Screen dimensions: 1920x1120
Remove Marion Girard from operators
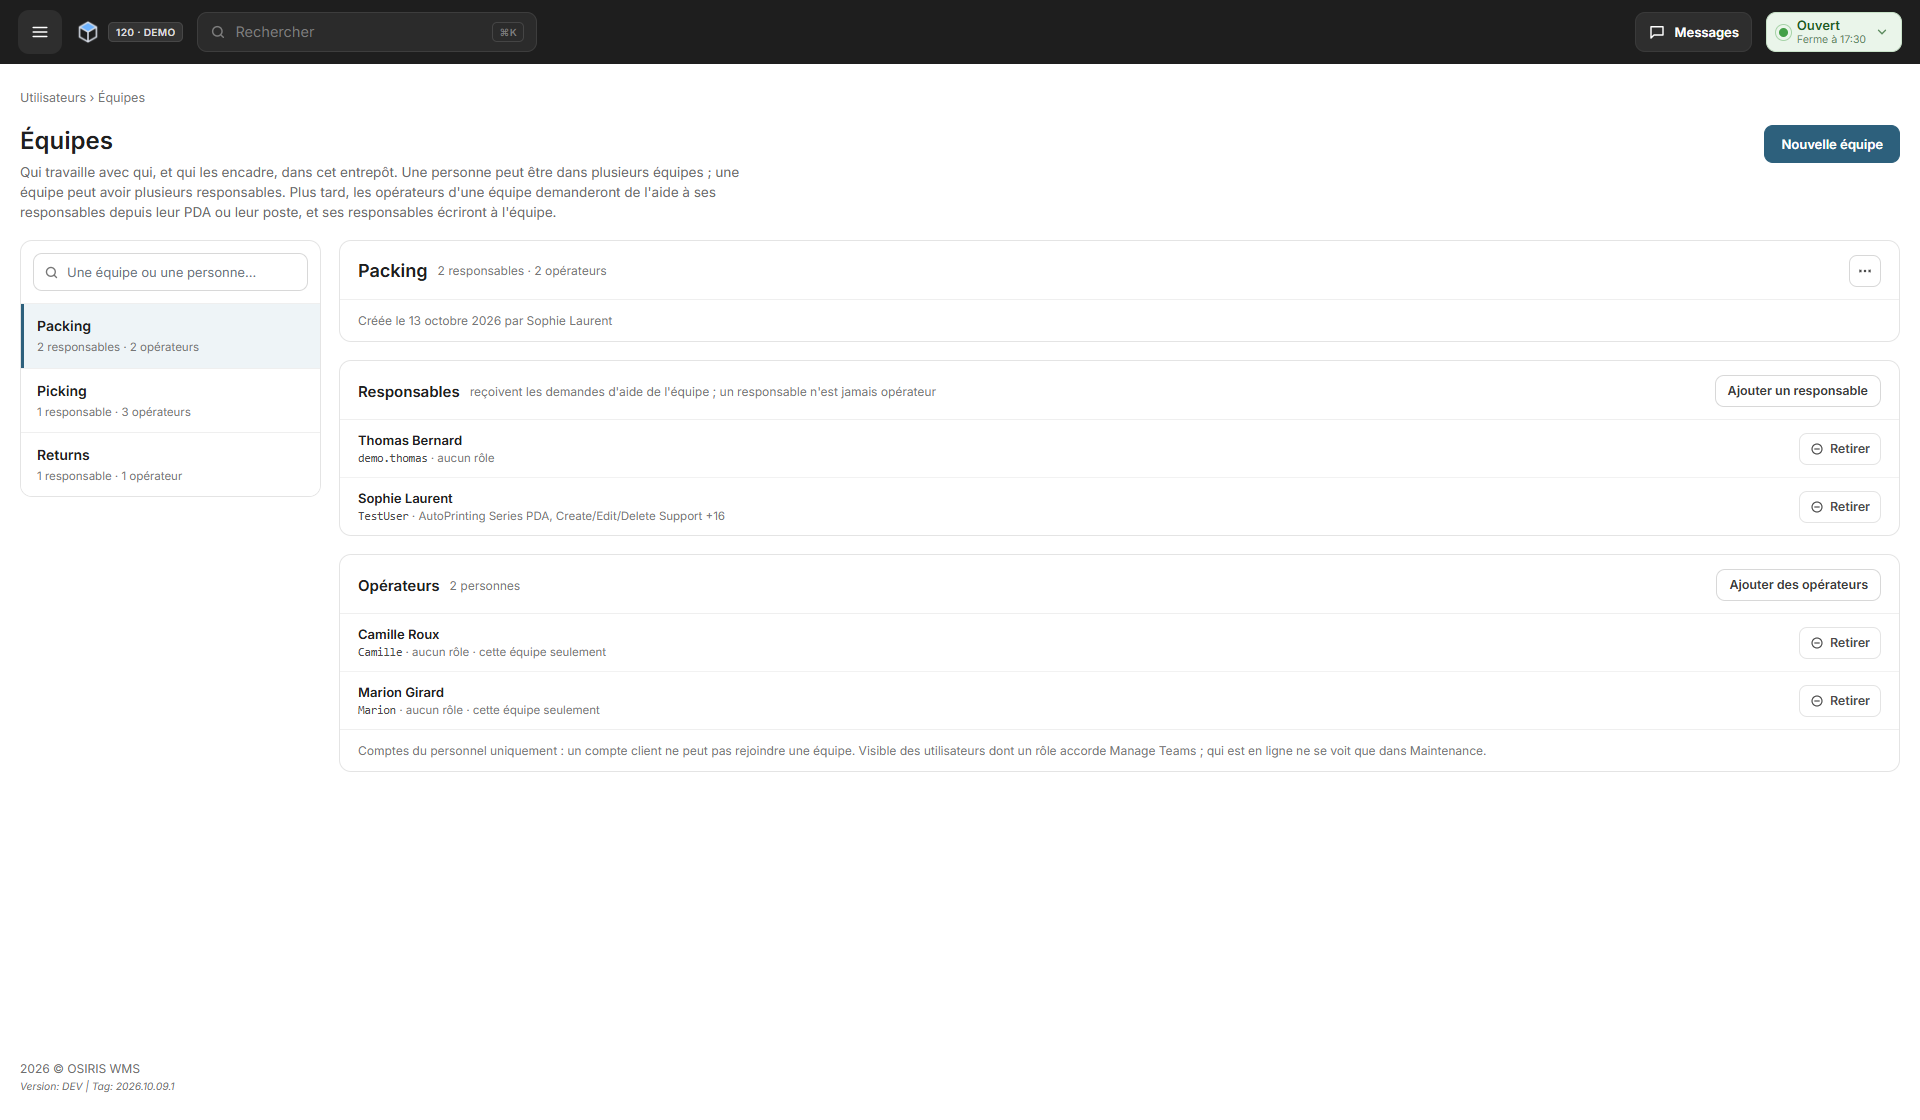click(x=1839, y=701)
